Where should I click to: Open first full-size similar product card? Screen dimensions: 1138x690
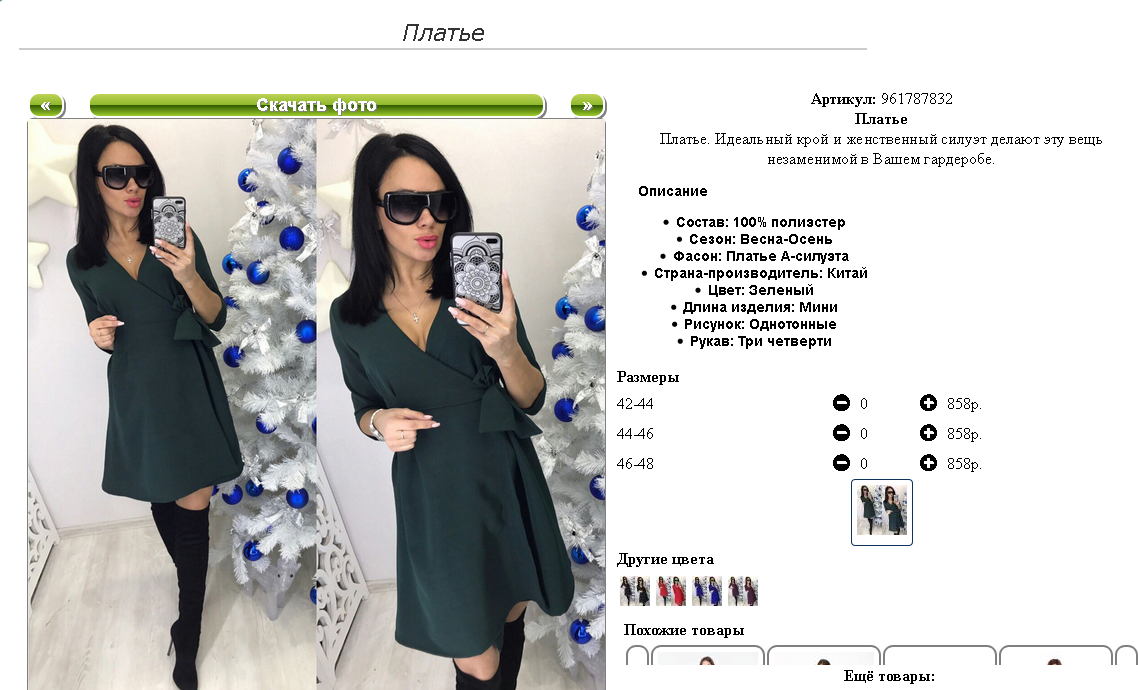coord(708,655)
